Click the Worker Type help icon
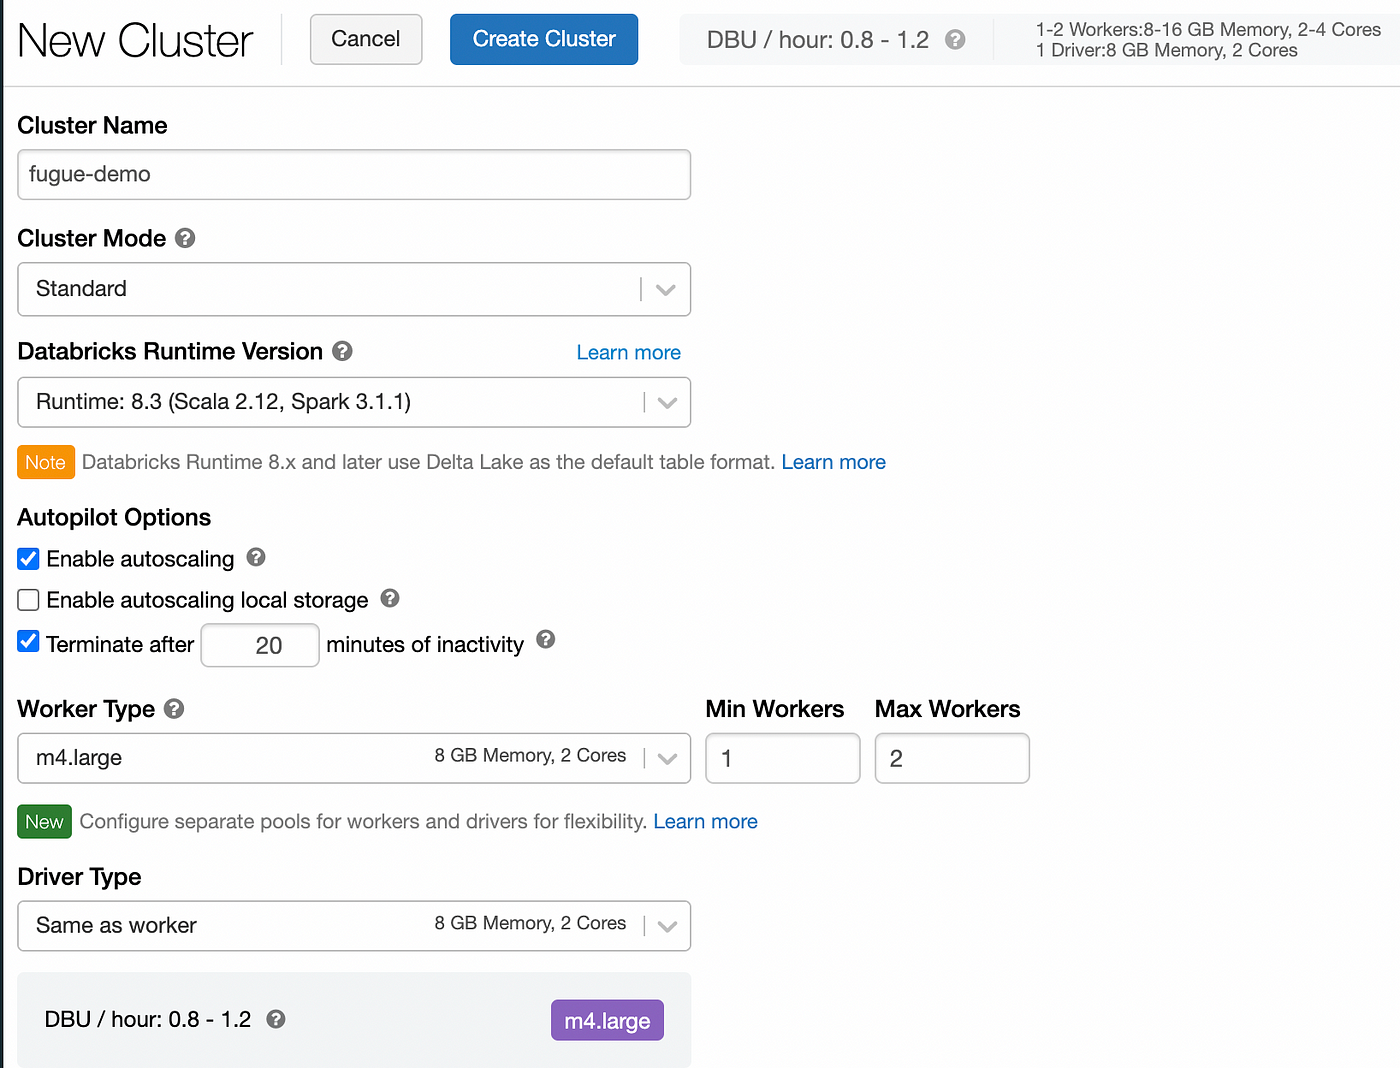Screen dimensions: 1400x1068 point(174,709)
